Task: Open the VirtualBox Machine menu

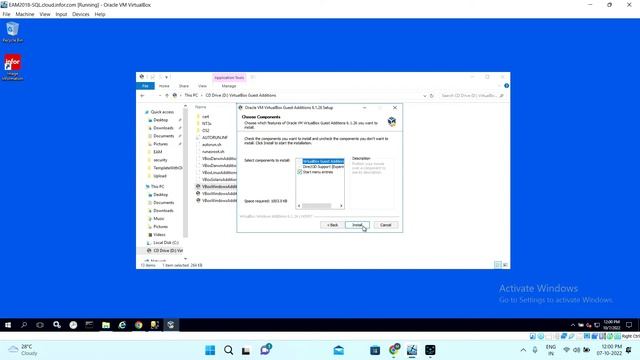Action: [x=25, y=14]
